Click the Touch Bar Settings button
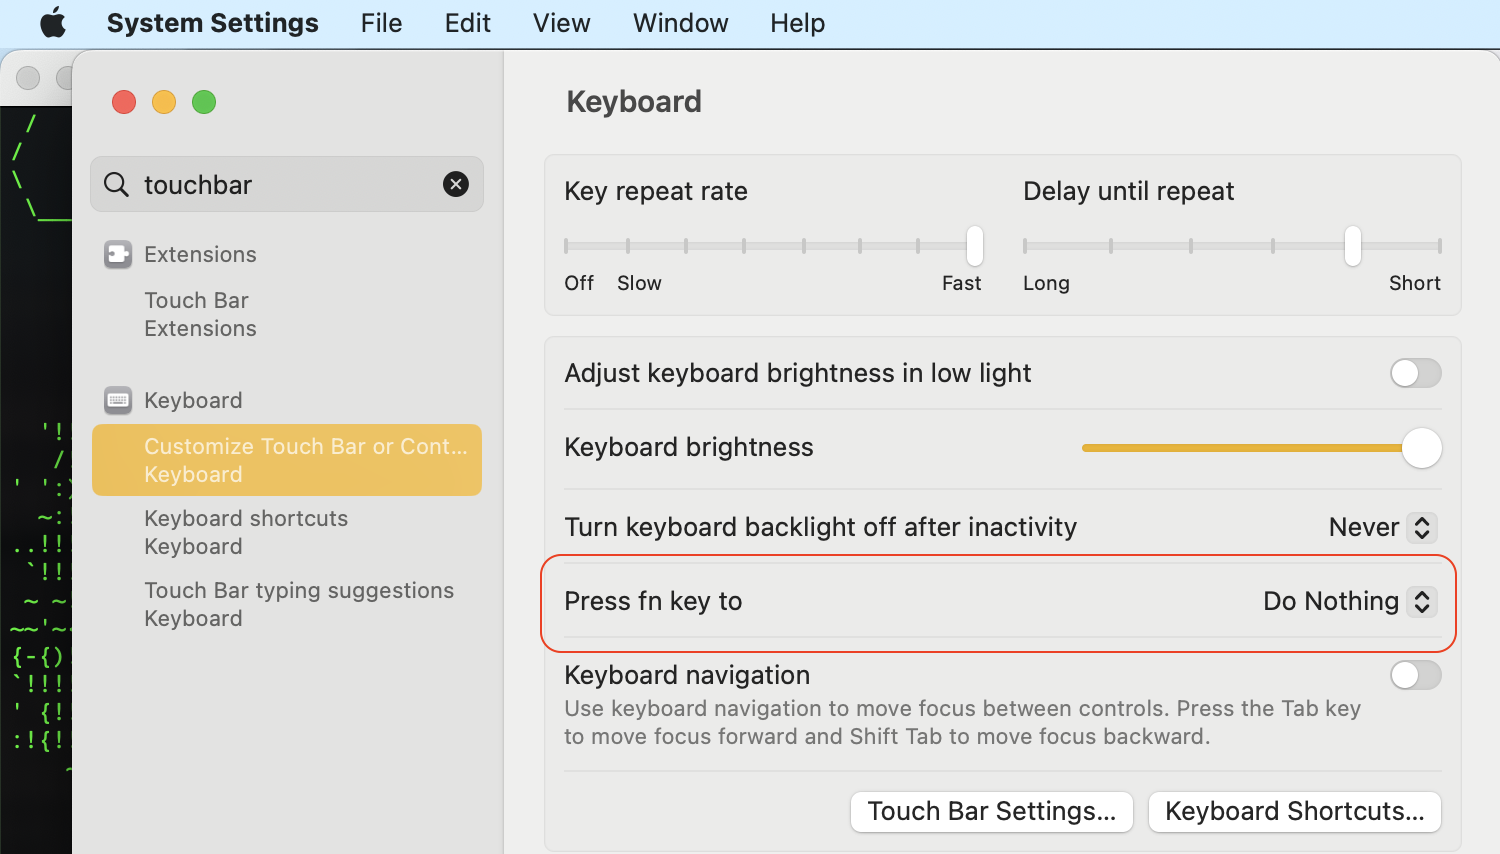The image size is (1500, 854). tap(991, 811)
